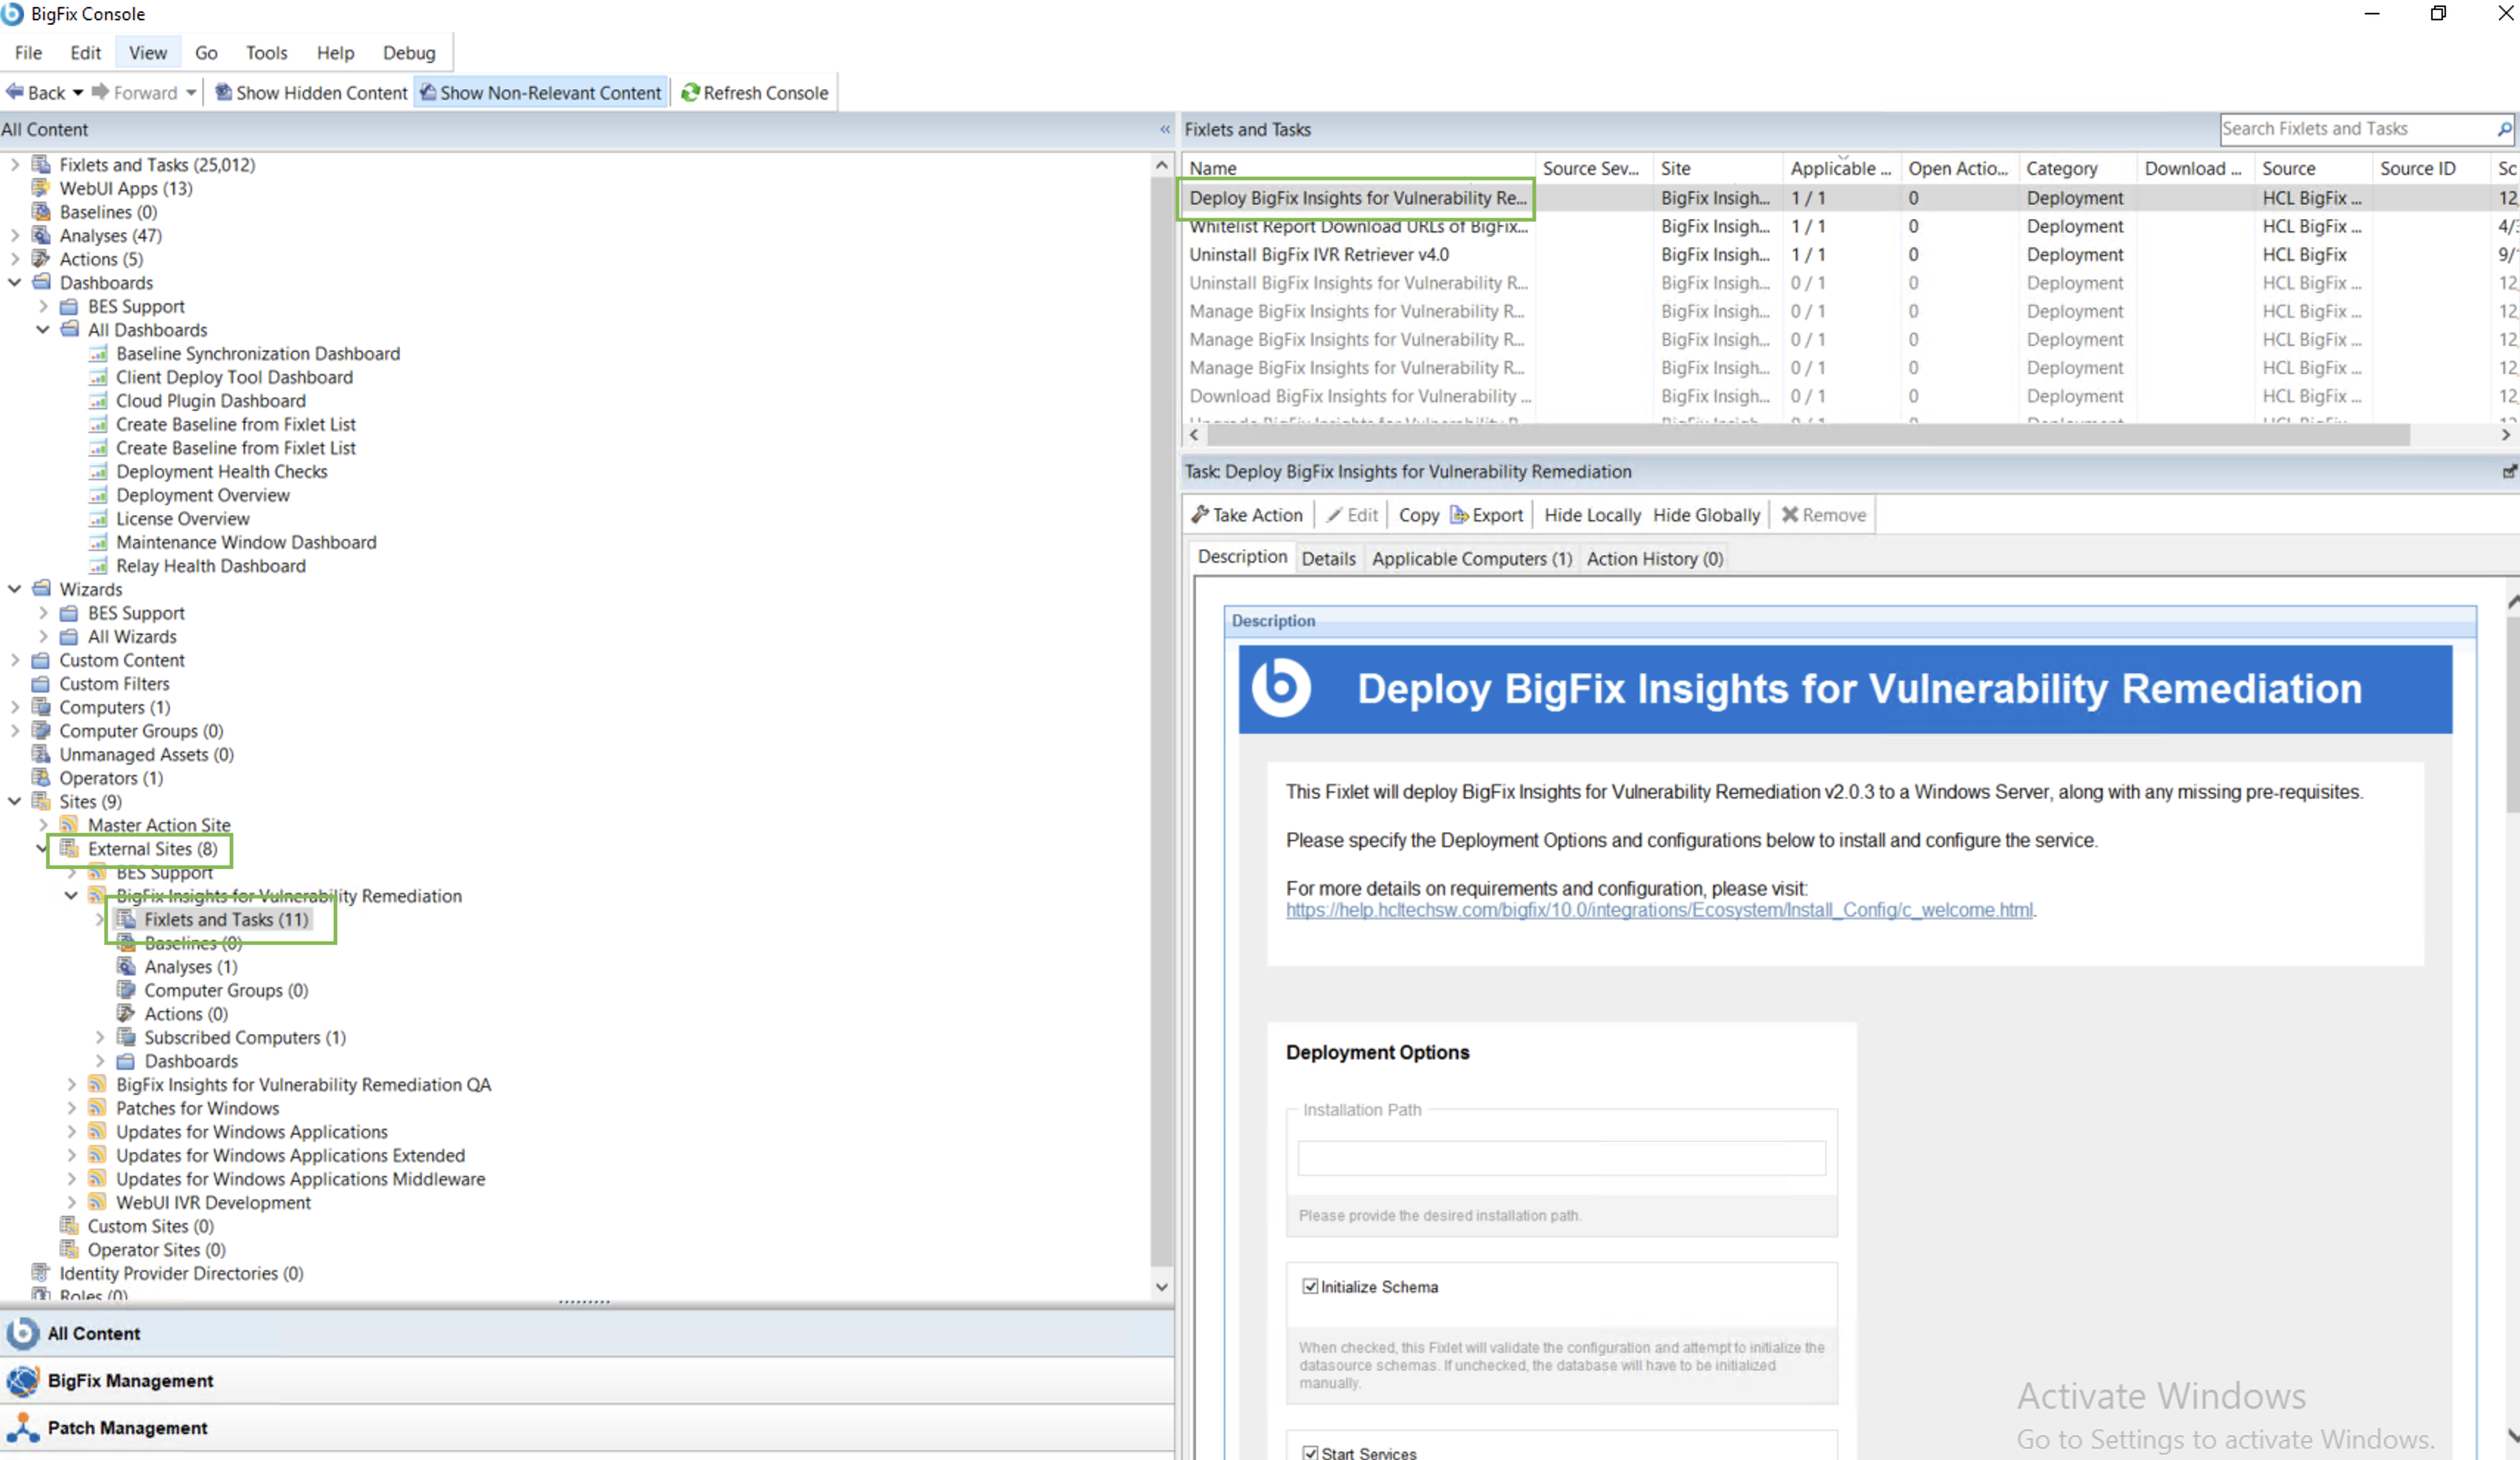Open the help.hcltechsw.com documentation link
Screen dimensions: 2520x1460
click(1658, 910)
